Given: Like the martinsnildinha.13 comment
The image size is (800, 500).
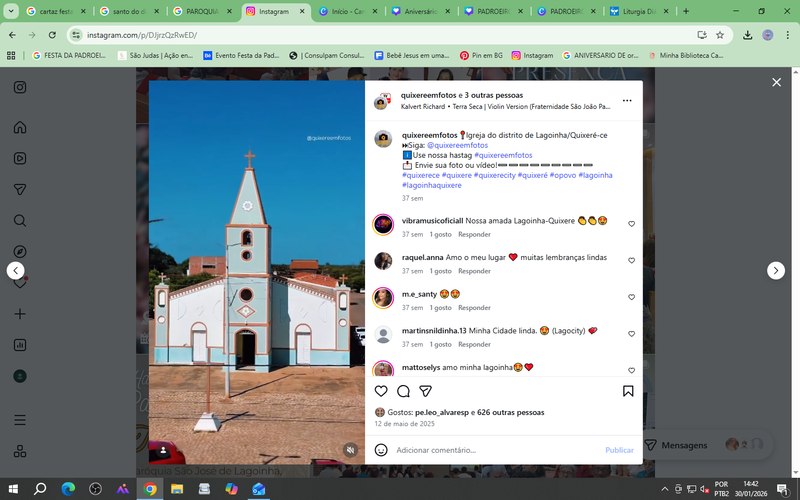Looking at the screenshot, I should click(x=631, y=334).
